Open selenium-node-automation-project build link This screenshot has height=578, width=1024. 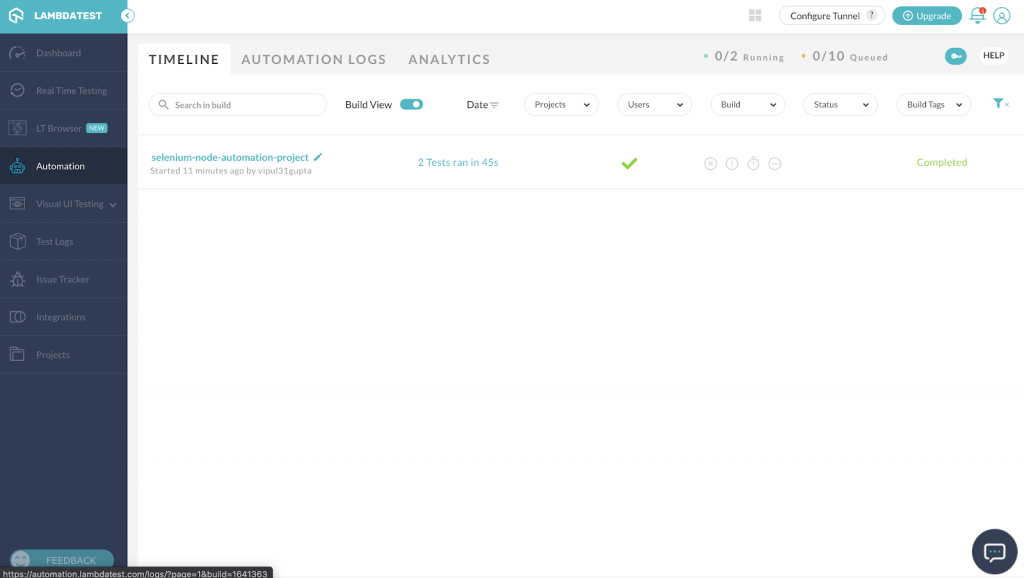click(230, 157)
